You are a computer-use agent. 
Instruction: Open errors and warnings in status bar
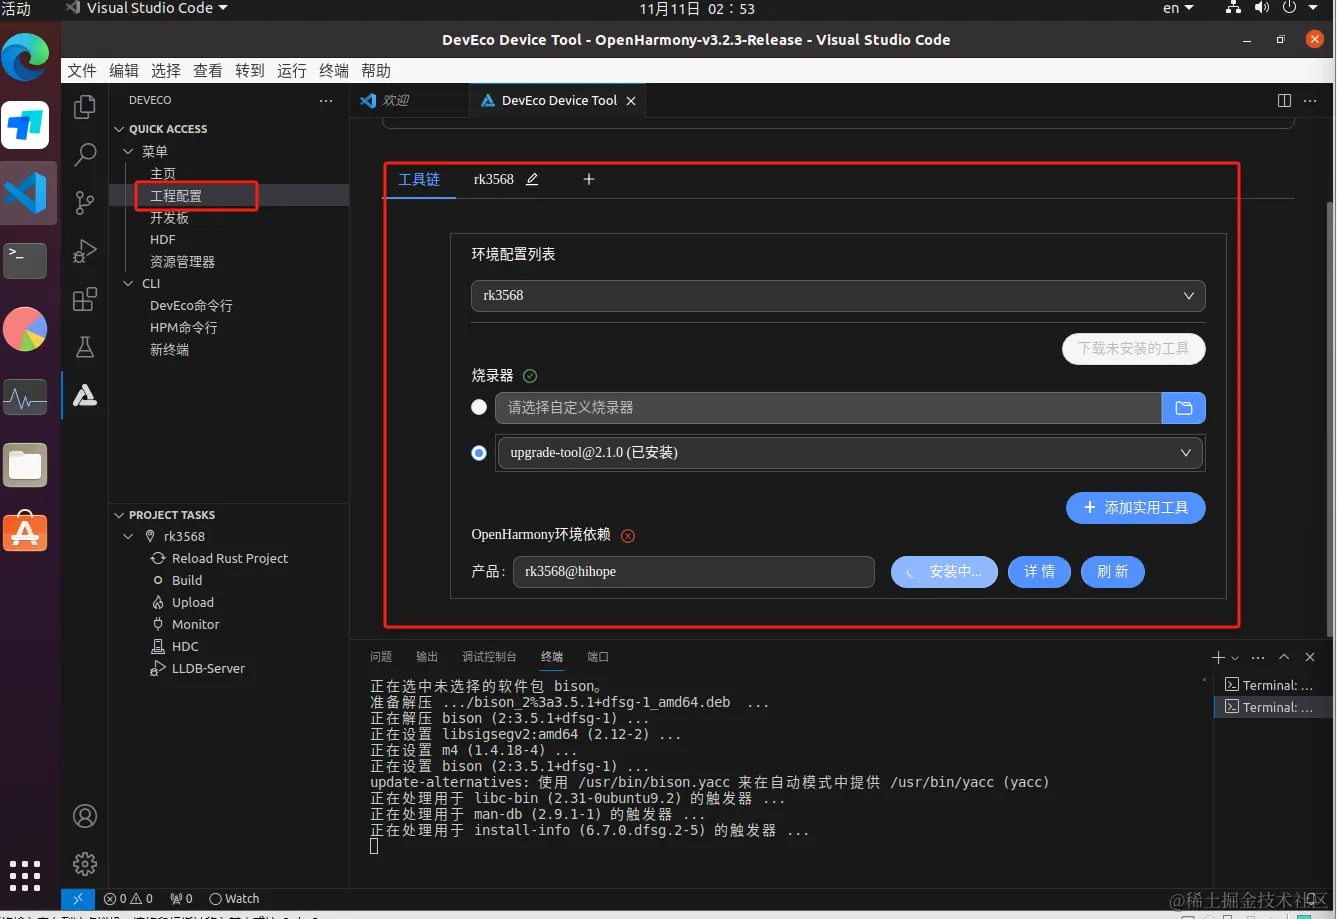point(129,899)
